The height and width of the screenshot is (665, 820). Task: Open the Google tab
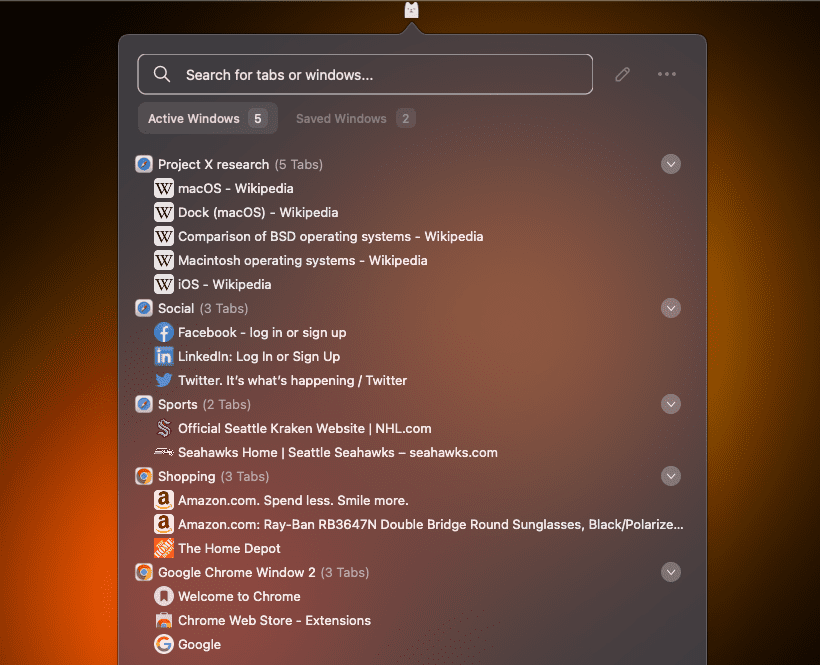[x=199, y=644]
